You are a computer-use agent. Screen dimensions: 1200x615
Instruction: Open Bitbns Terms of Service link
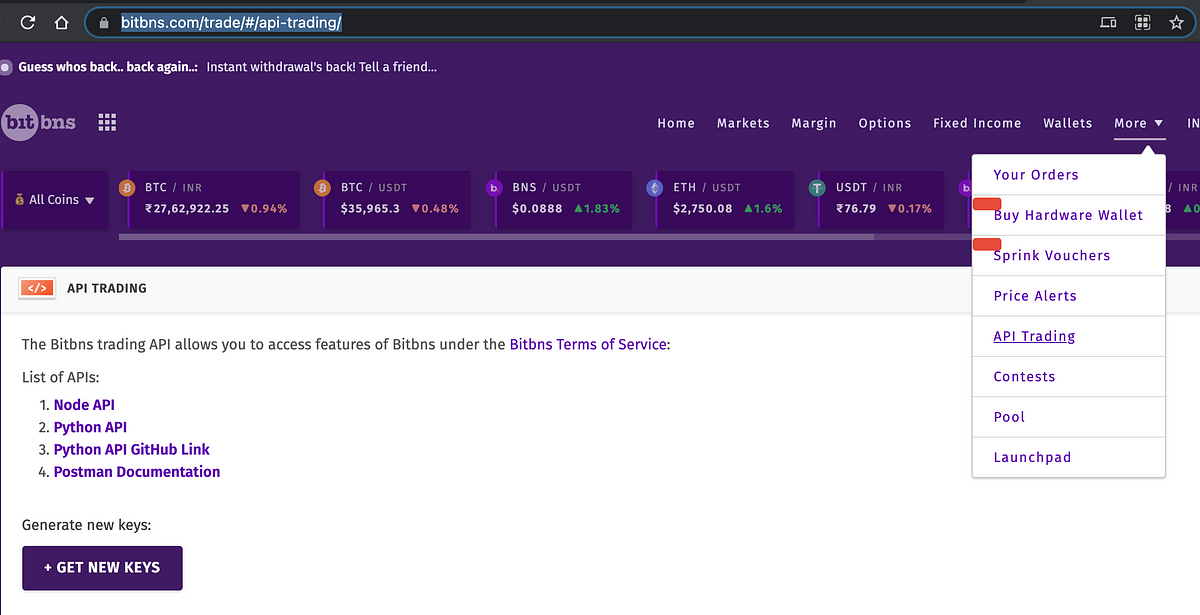pyautogui.click(x=588, y=344)
